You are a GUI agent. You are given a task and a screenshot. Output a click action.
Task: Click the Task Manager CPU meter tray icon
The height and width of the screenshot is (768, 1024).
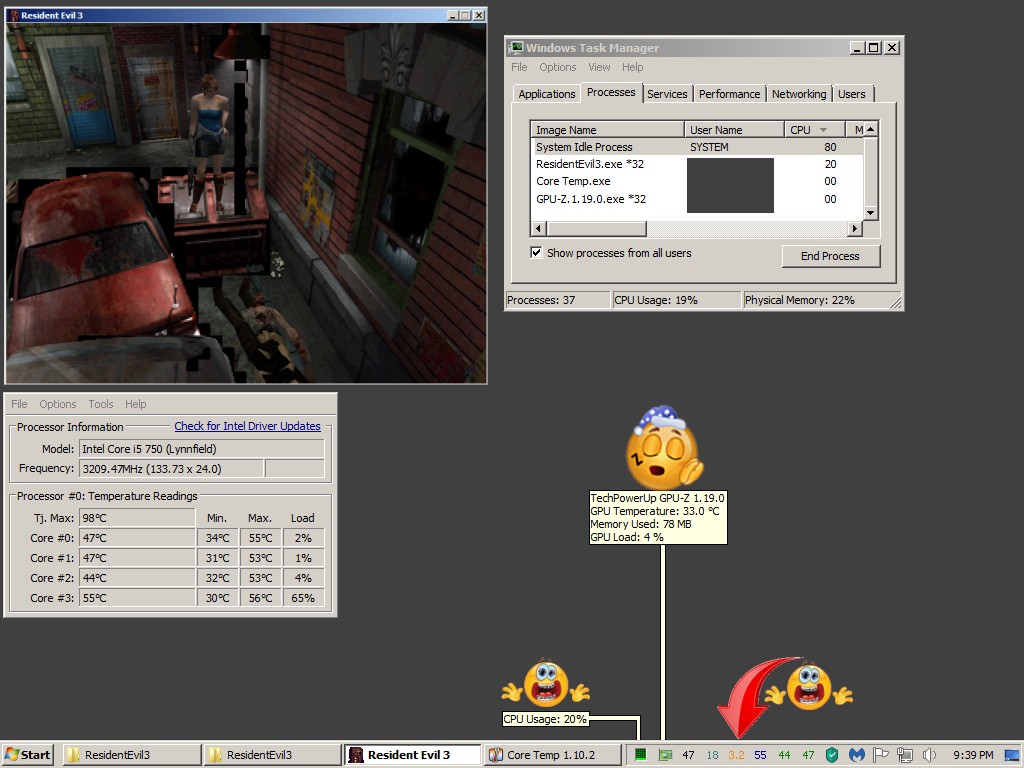(641, 755)
